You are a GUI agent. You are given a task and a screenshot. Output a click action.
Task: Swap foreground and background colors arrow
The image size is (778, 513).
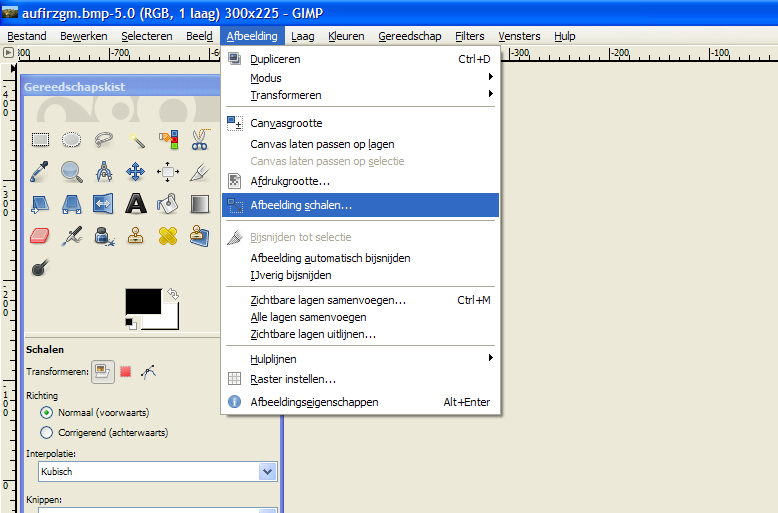173,294
